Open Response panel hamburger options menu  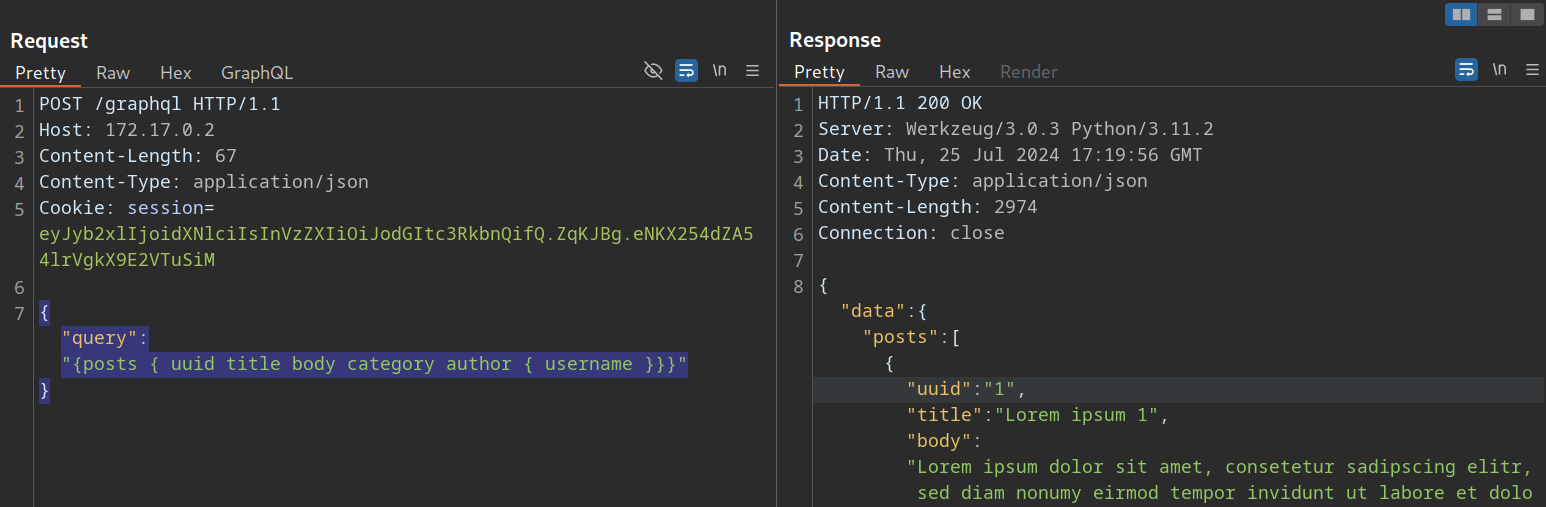[1532, 70]
